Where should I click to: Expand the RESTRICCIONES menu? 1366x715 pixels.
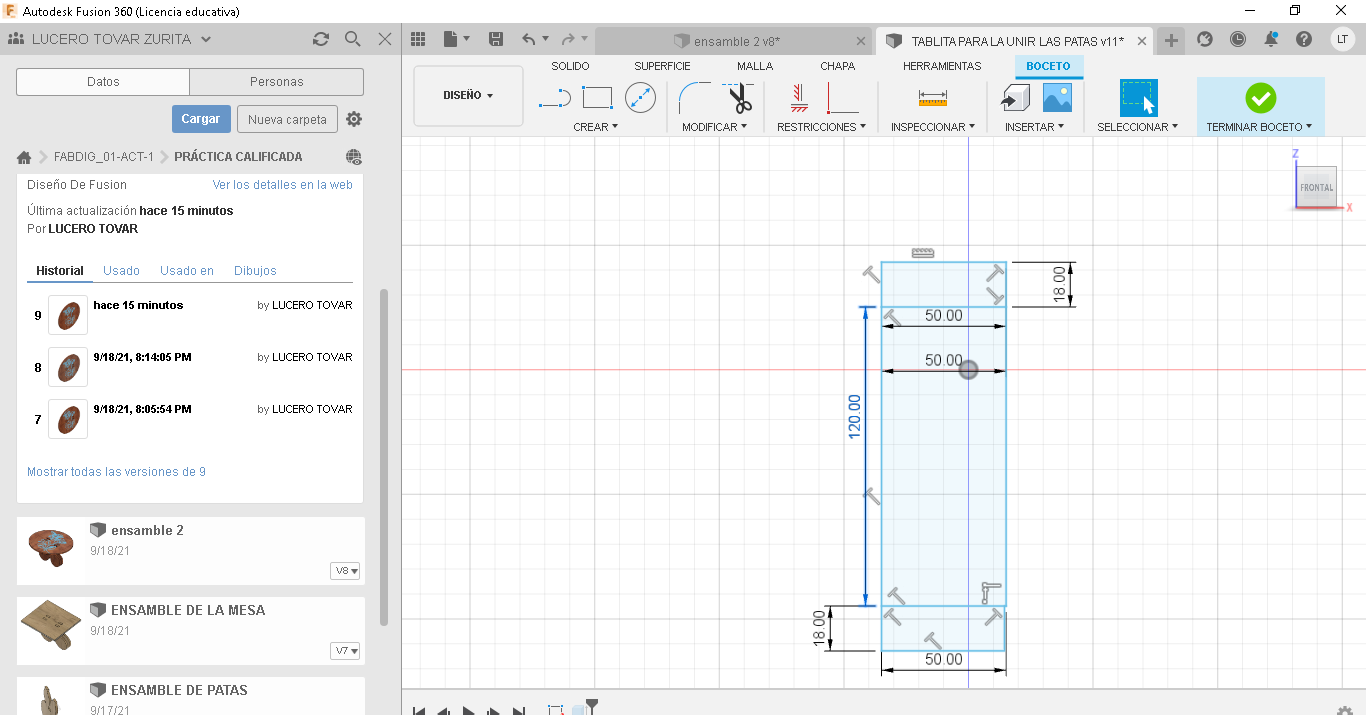(x=821, y=127)
